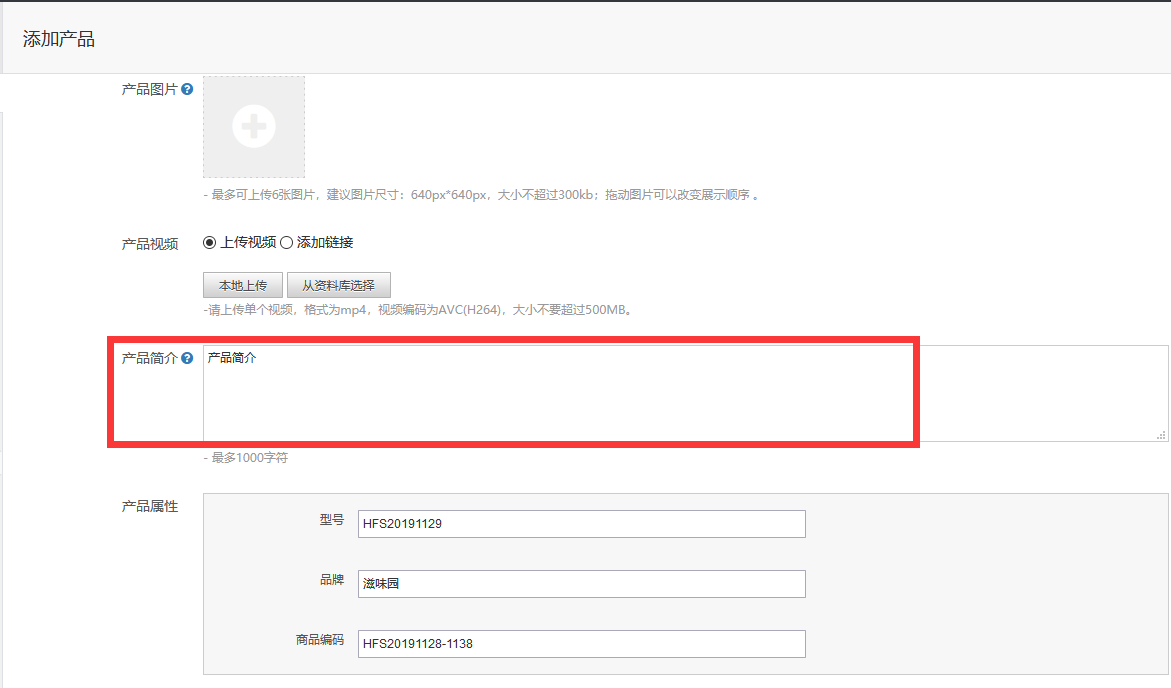
Task: Click the 产品简介 field label
Action: [x=149, y=358]
